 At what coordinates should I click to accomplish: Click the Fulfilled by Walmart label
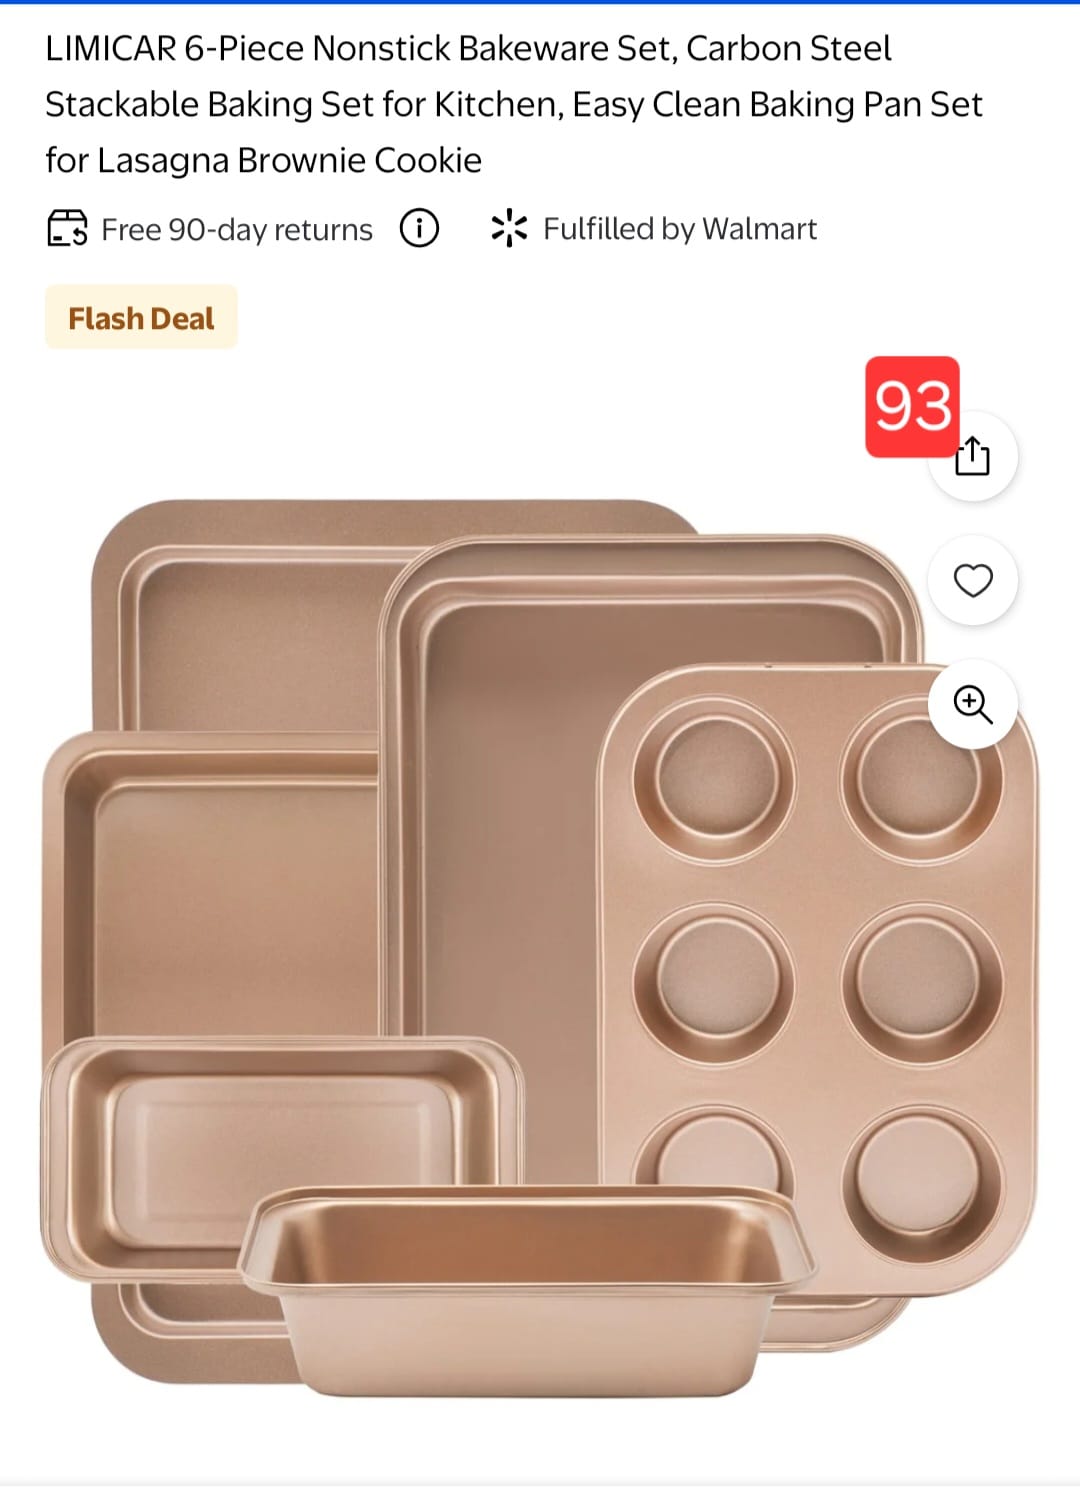[x=680, y=229]
